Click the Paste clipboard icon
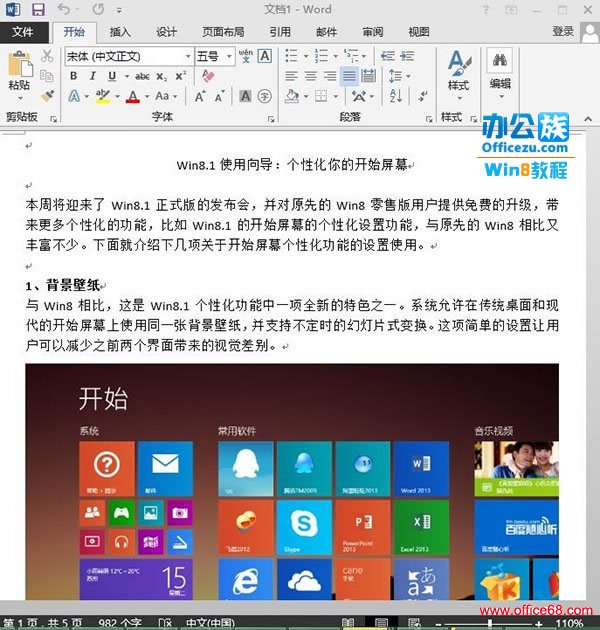The width and height of the screenshot is (600, 630). (x=19, y=64)
